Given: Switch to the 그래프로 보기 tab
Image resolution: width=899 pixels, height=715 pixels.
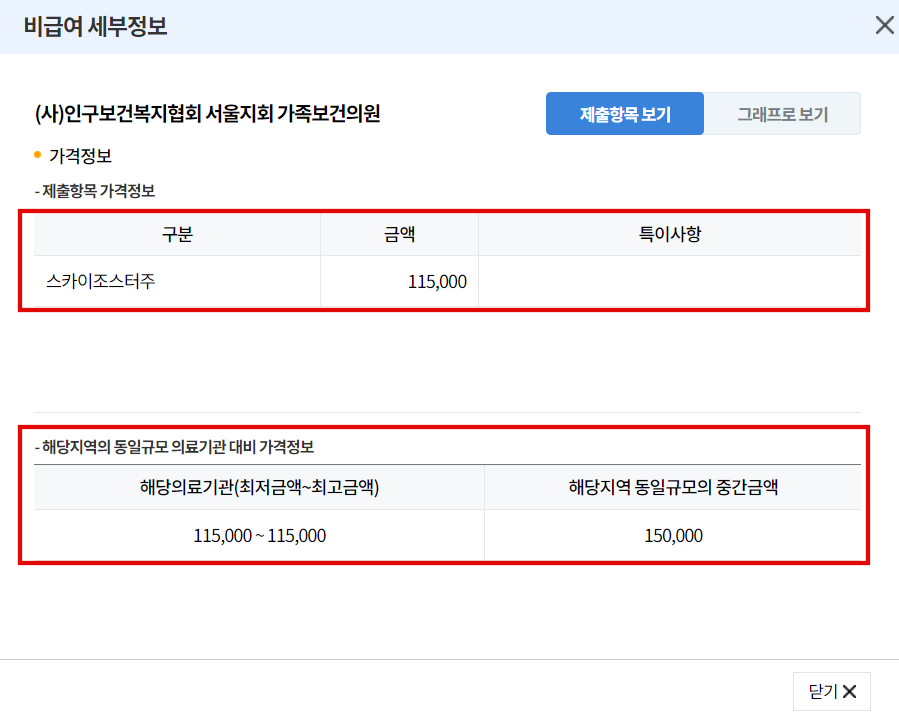Looking at the screenshot, I should pos(784,113).
